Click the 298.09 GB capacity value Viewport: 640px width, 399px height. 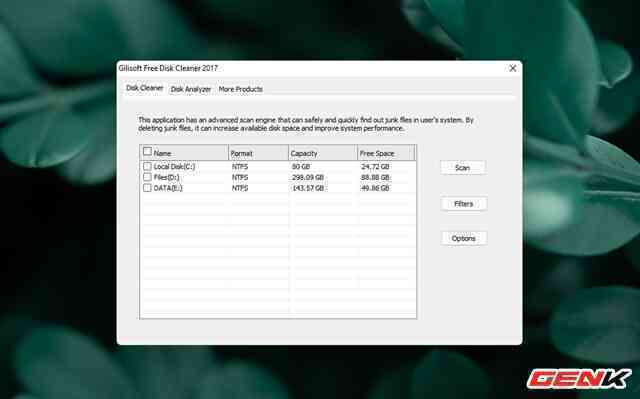tap(308, 177)
